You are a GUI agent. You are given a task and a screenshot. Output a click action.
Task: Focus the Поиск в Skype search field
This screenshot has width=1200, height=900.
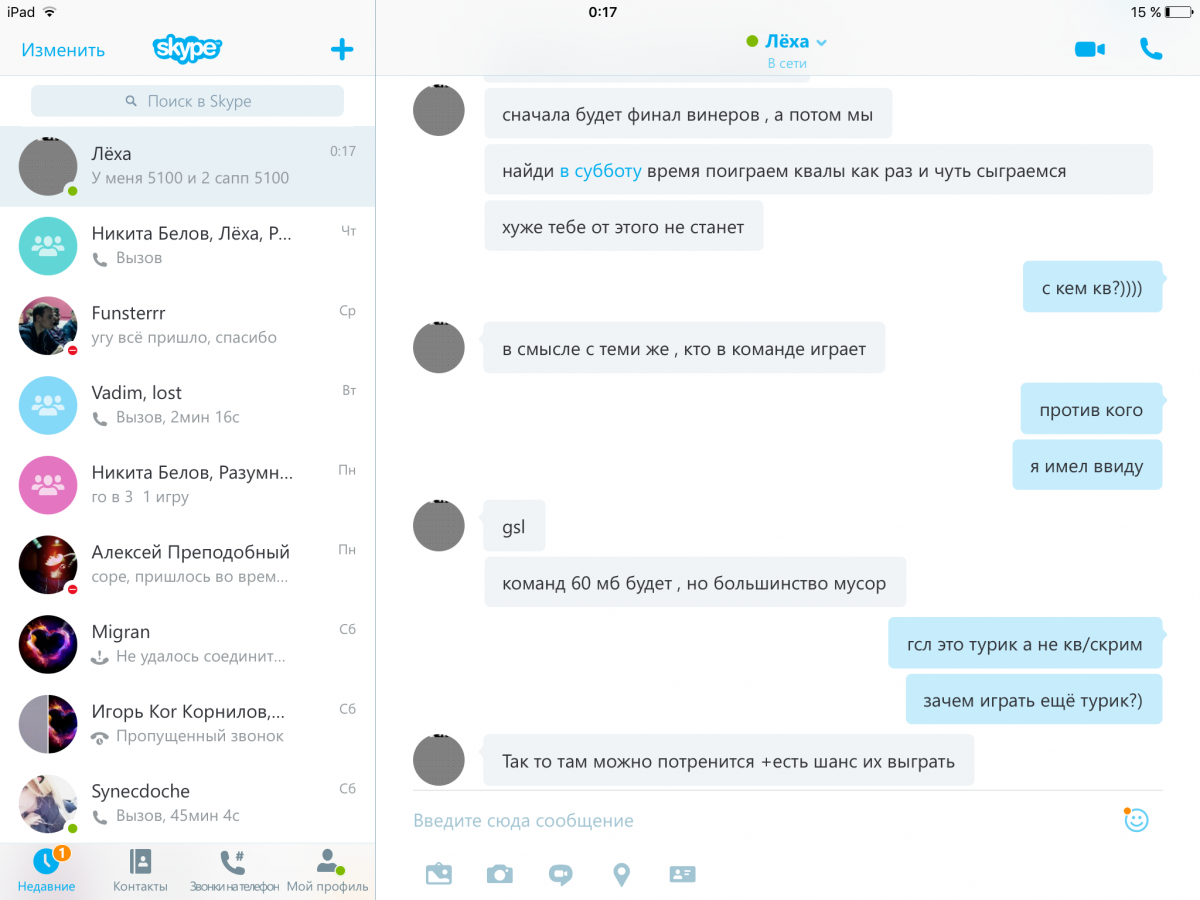187,101
